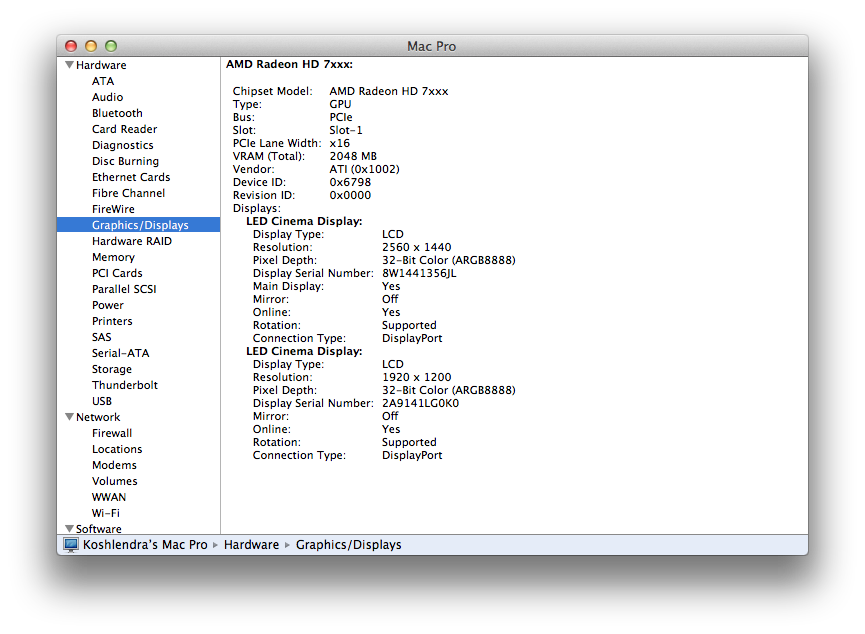865x634 pixels.
Task: Select the Software category label
Action: [x=99, y=529]
